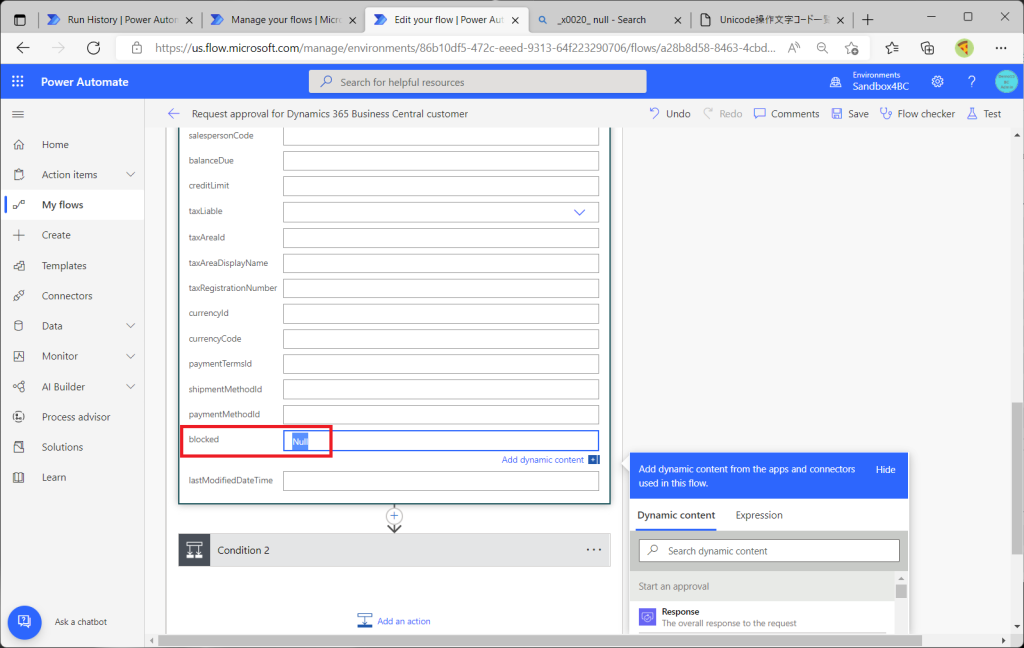Click the browser back arrow
Viewport: 1024px width, 648px height.
pyautogui.click(x=23, y=48)
